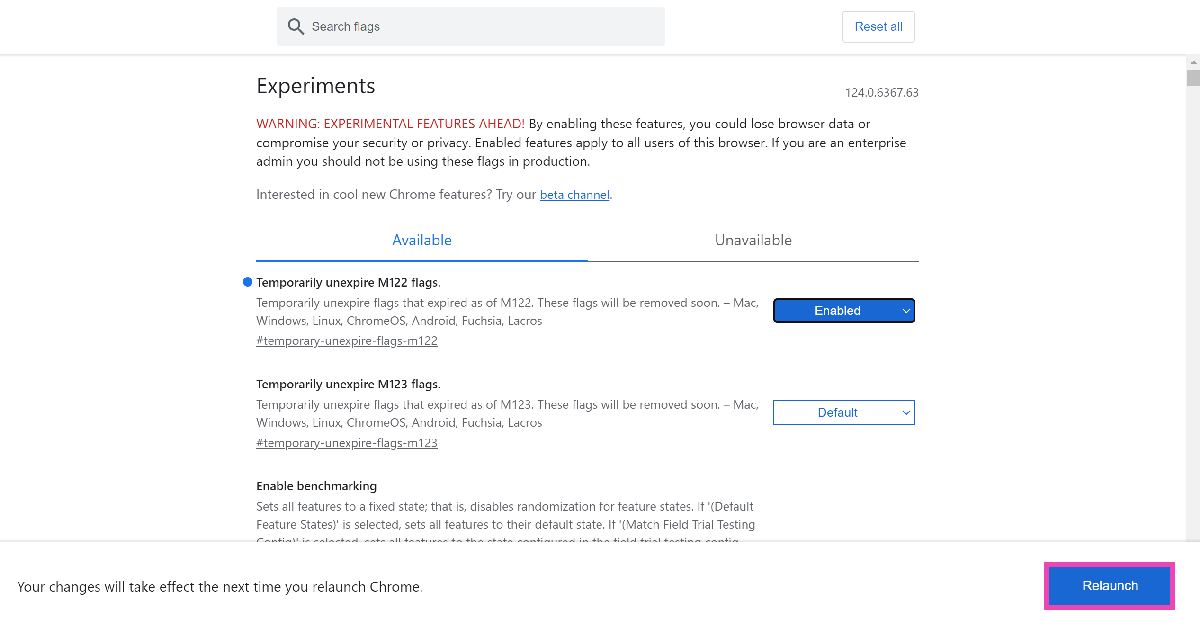Click the Temporarily unexpire M122 flags title
This screenshot has width=1200, height=628.
click(349, 282)
